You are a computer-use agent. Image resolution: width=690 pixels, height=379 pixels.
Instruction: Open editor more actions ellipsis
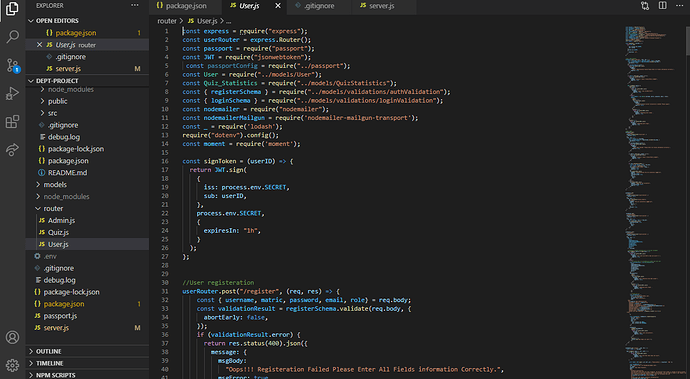click(x=679, y=6)
